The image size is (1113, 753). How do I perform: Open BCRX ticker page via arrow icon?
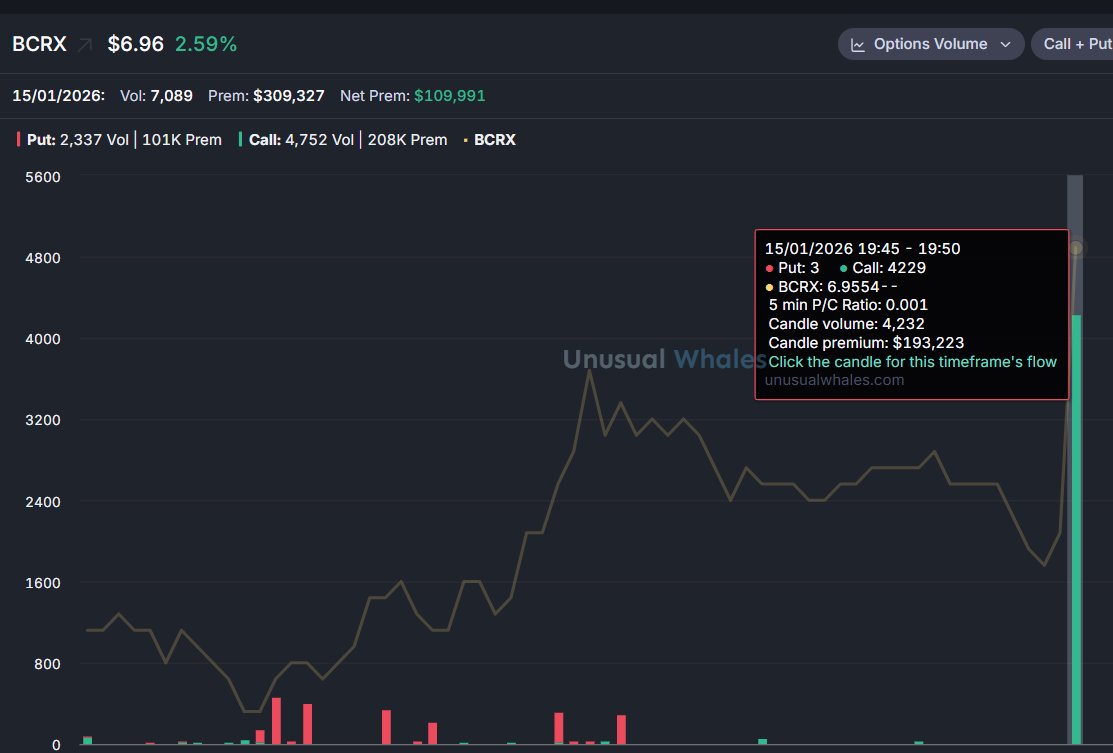click(85, 45)
